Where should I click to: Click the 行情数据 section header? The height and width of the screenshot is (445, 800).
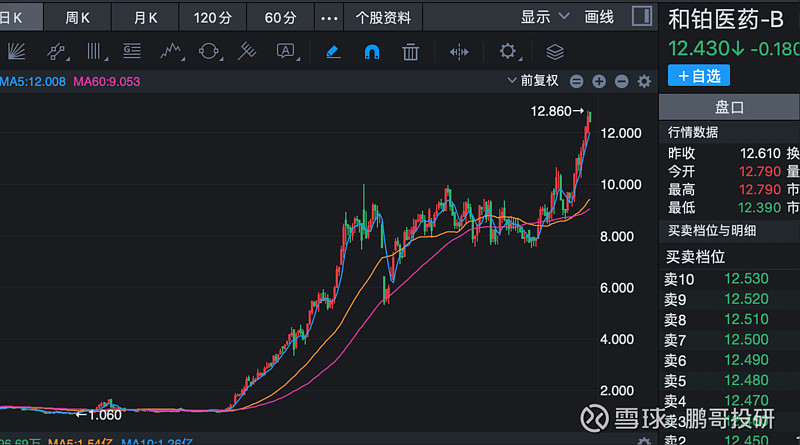click(x=693, y=132)
